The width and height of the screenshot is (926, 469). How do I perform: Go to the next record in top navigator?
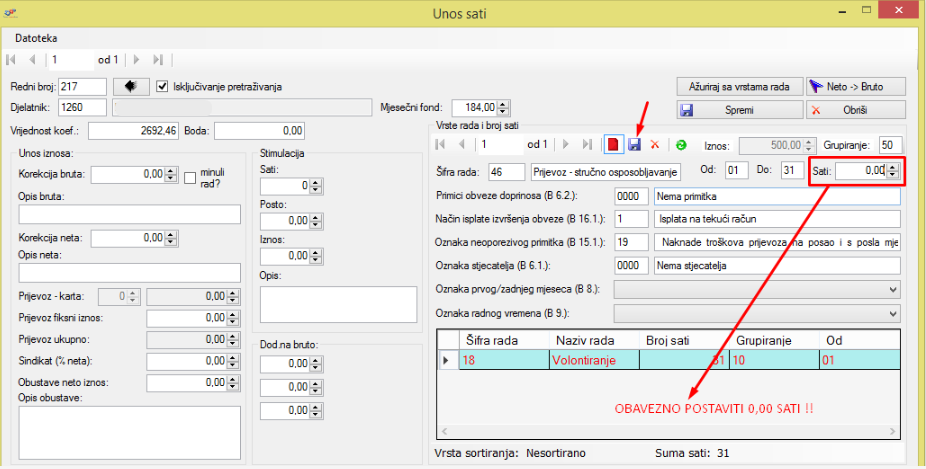[136, 60]
